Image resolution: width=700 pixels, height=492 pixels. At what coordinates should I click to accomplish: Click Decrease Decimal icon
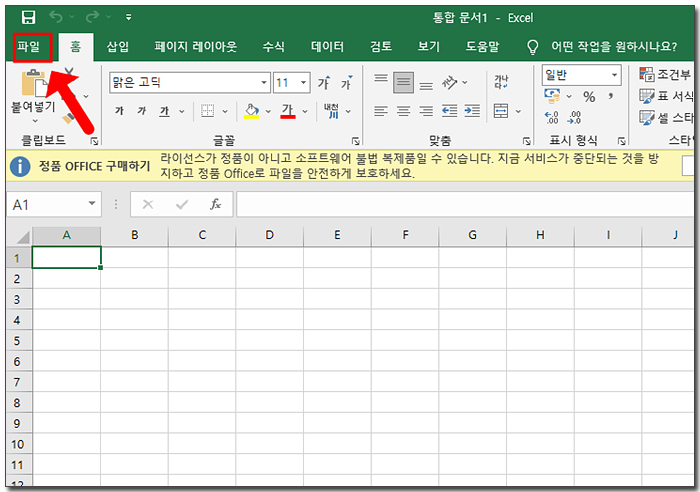pos(575,118)
